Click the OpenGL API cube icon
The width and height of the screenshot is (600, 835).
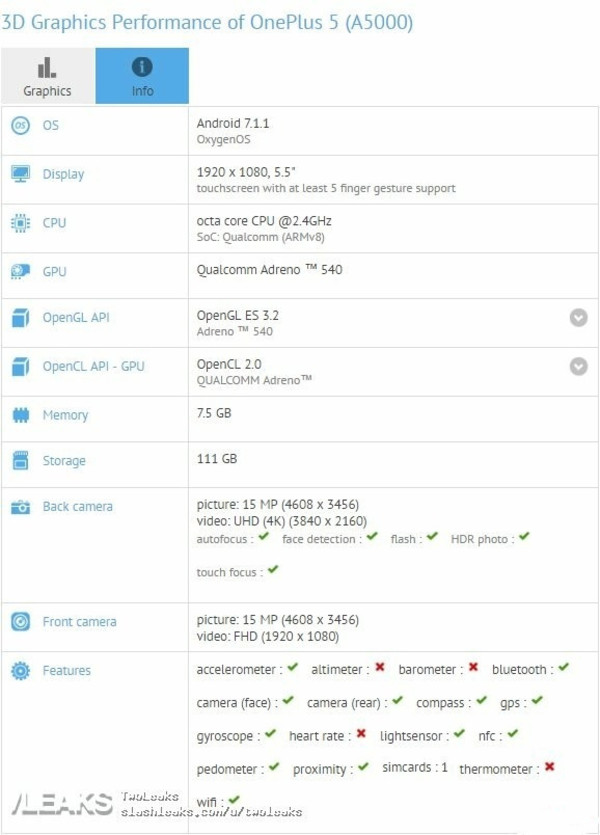point(20,319)
